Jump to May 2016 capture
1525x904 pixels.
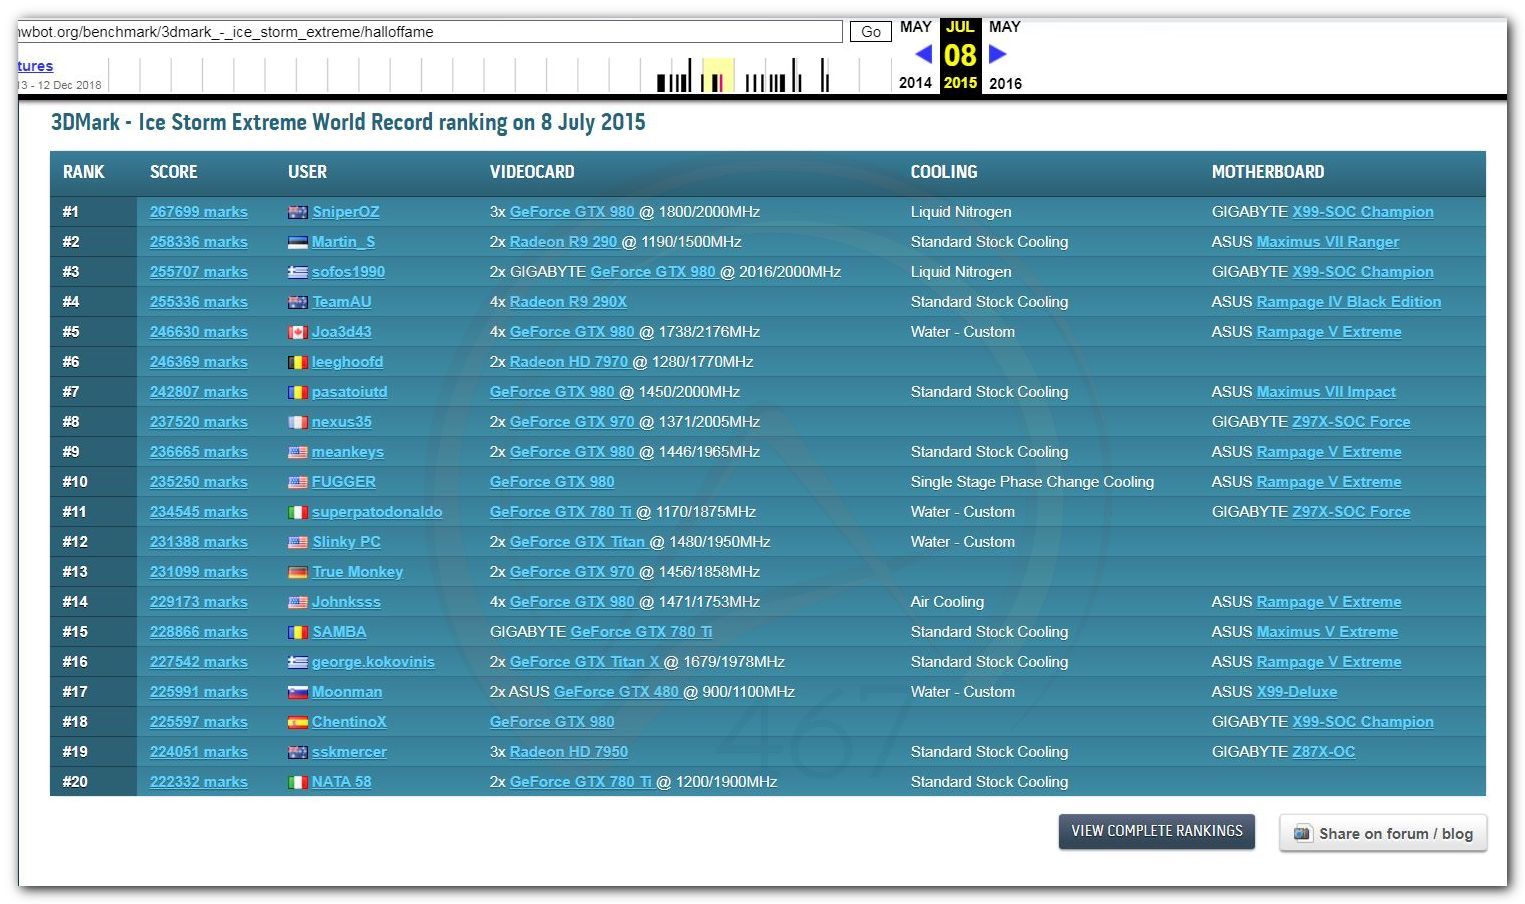click(1004, 27)
